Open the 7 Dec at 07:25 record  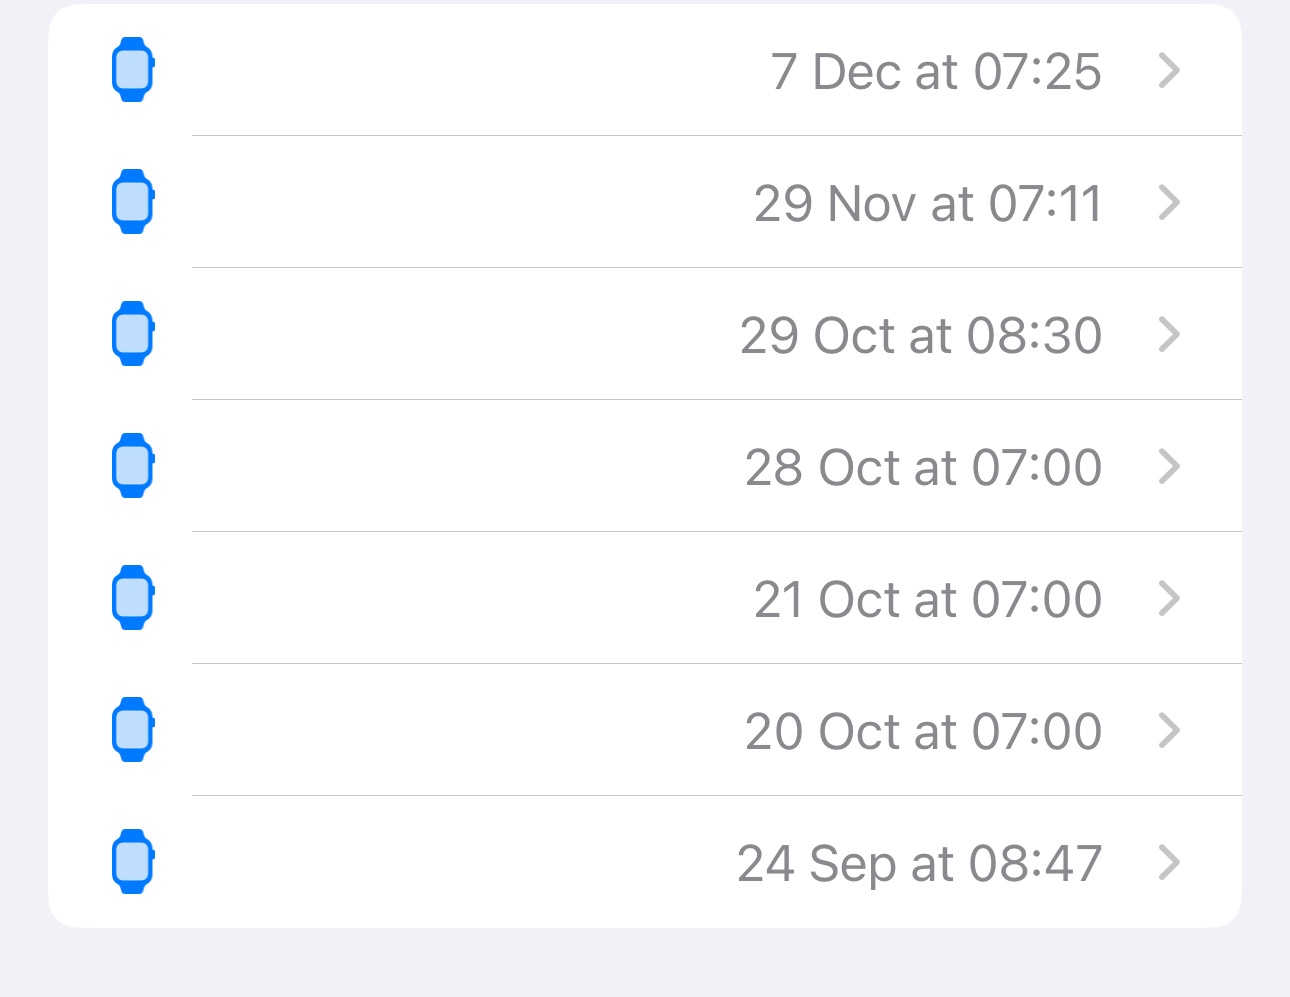935,72
